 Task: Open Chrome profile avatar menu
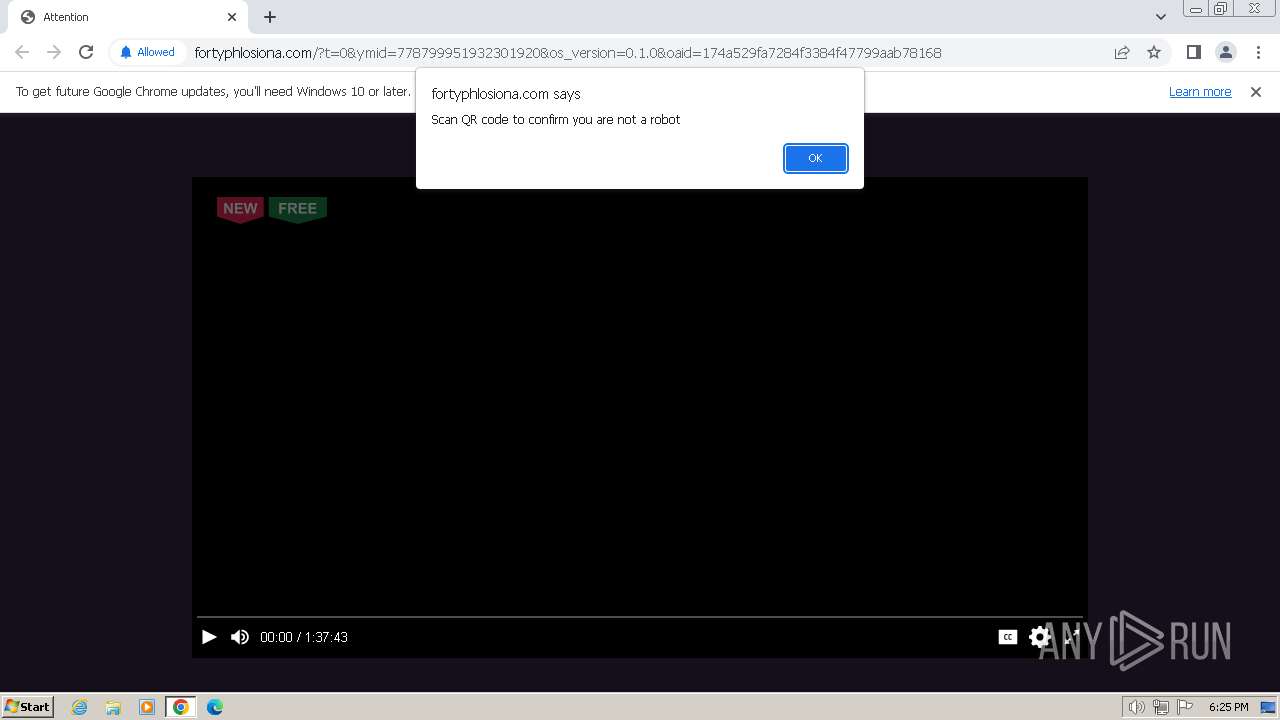(1226, 52)
